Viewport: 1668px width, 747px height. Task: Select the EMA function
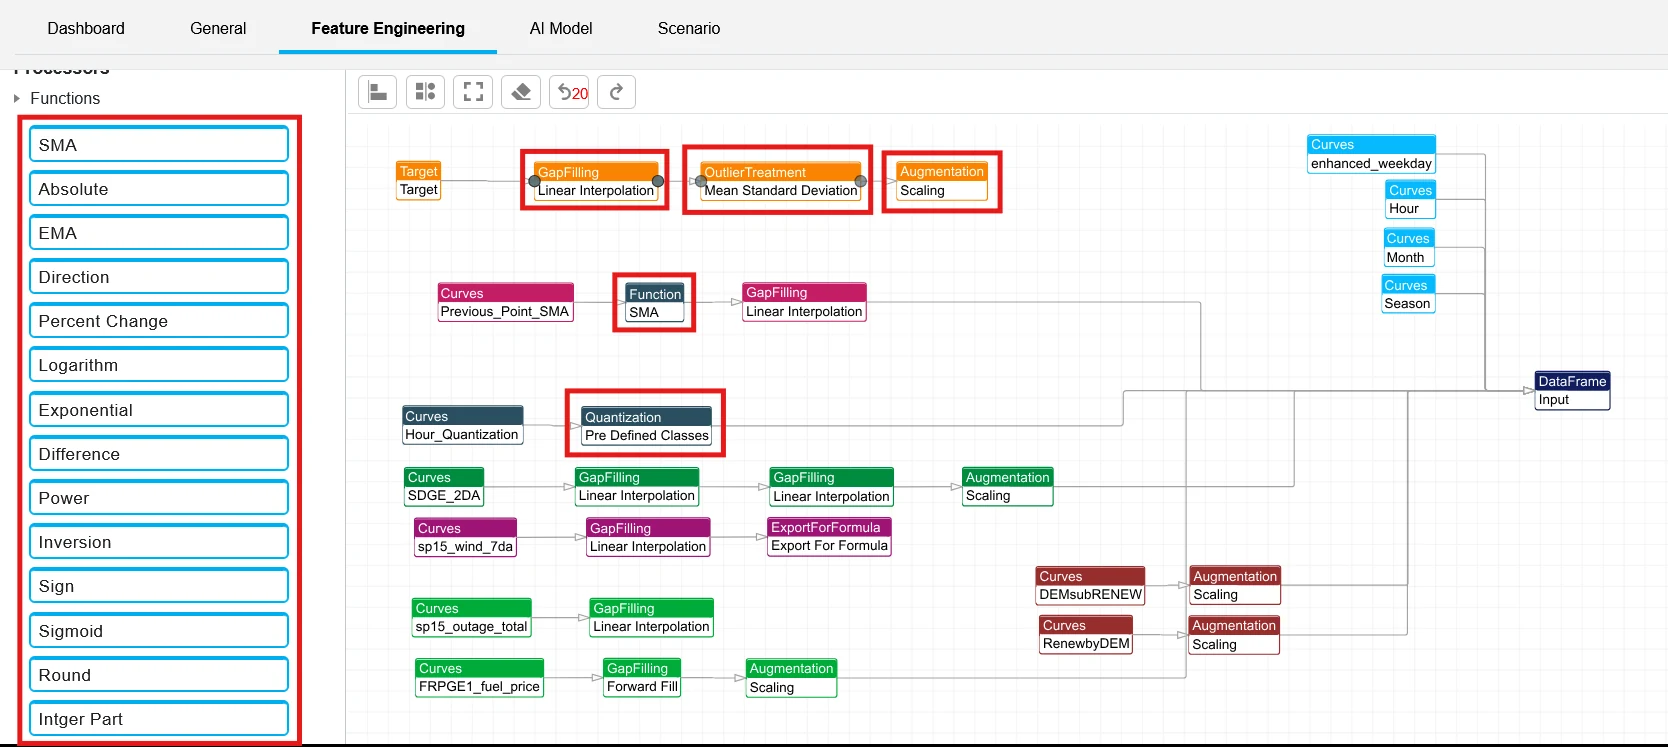click(159, 233)
